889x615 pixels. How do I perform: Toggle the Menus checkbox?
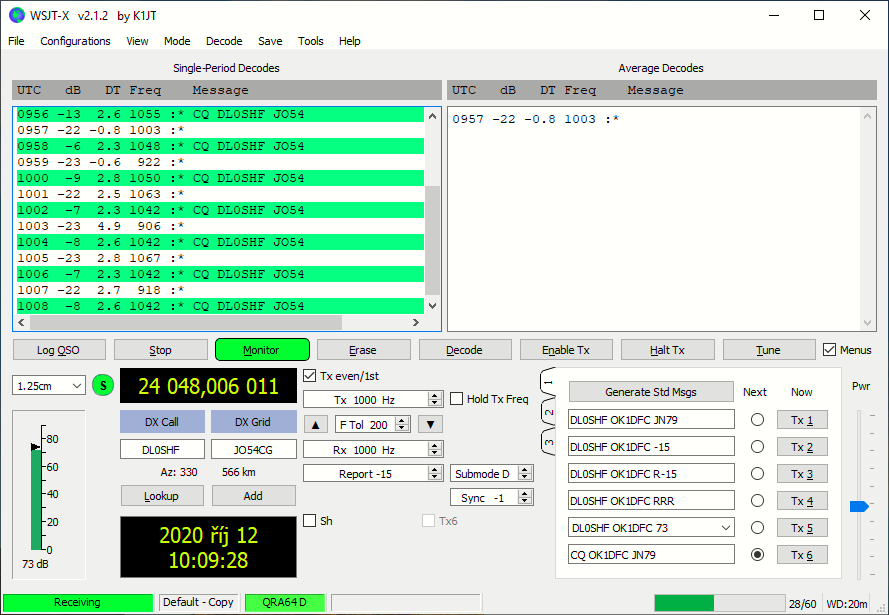829,350
